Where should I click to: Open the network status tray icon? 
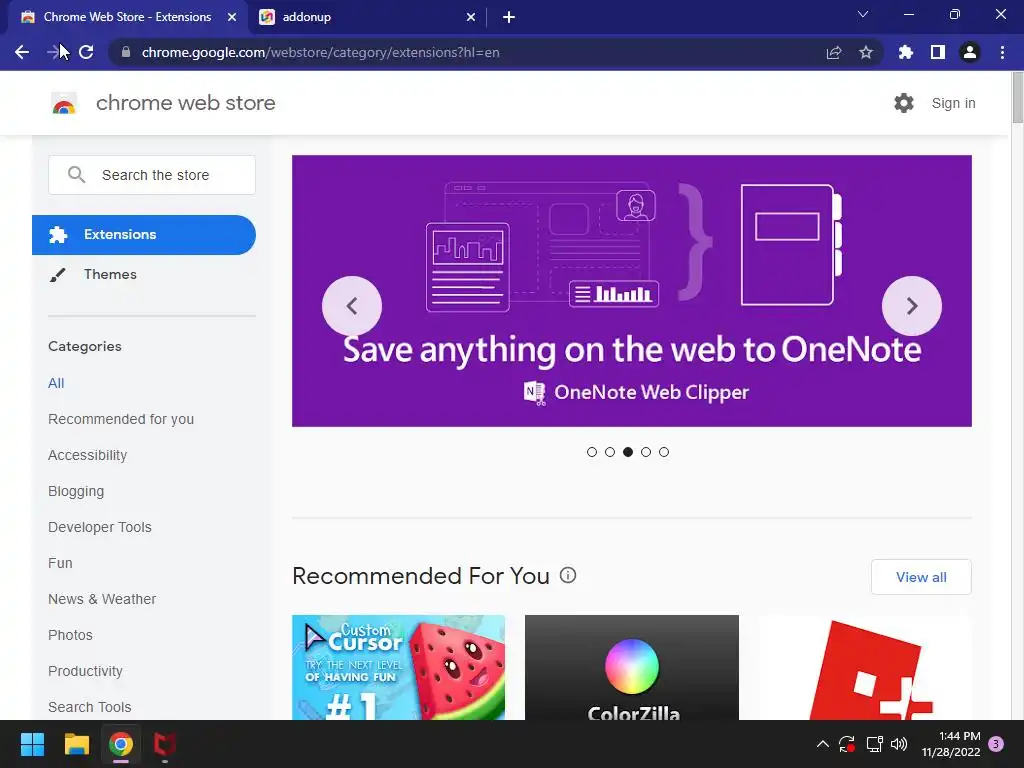pos(874,744)
